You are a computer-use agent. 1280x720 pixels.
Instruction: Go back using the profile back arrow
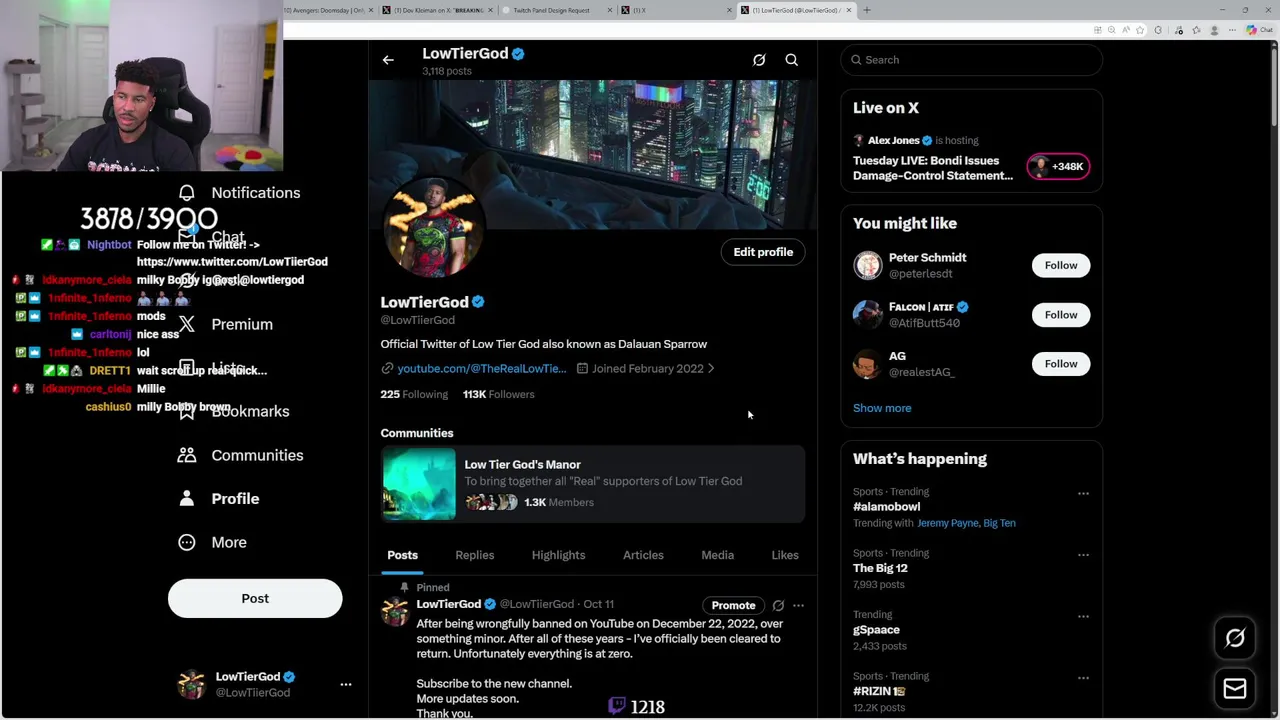point(388,60)
